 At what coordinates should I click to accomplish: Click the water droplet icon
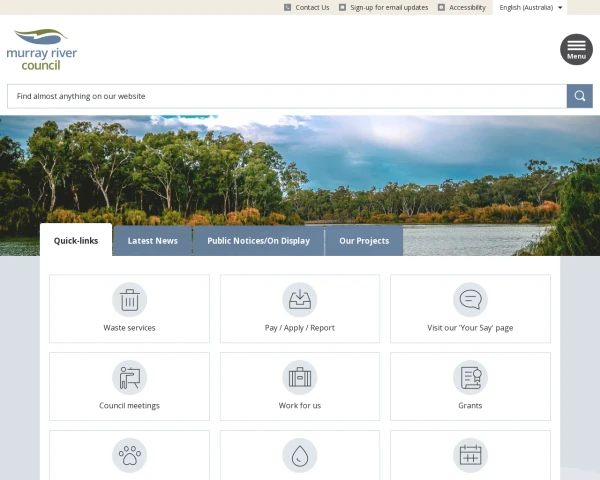tap(299, 455)
